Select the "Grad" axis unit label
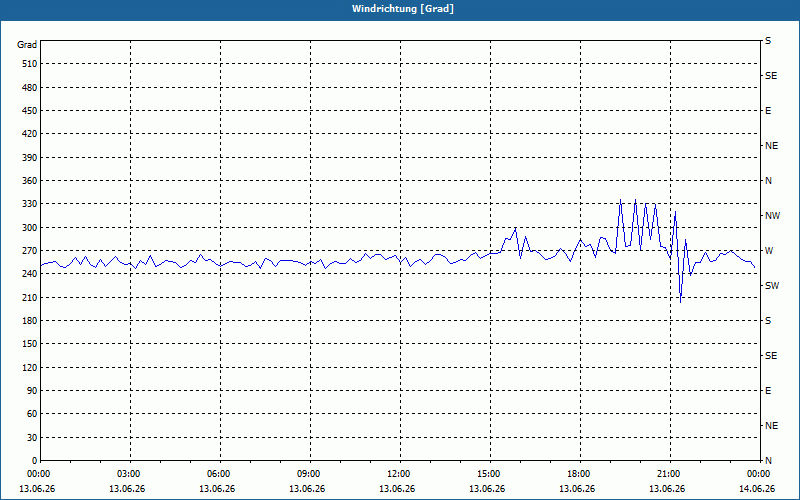 [27, 45]
